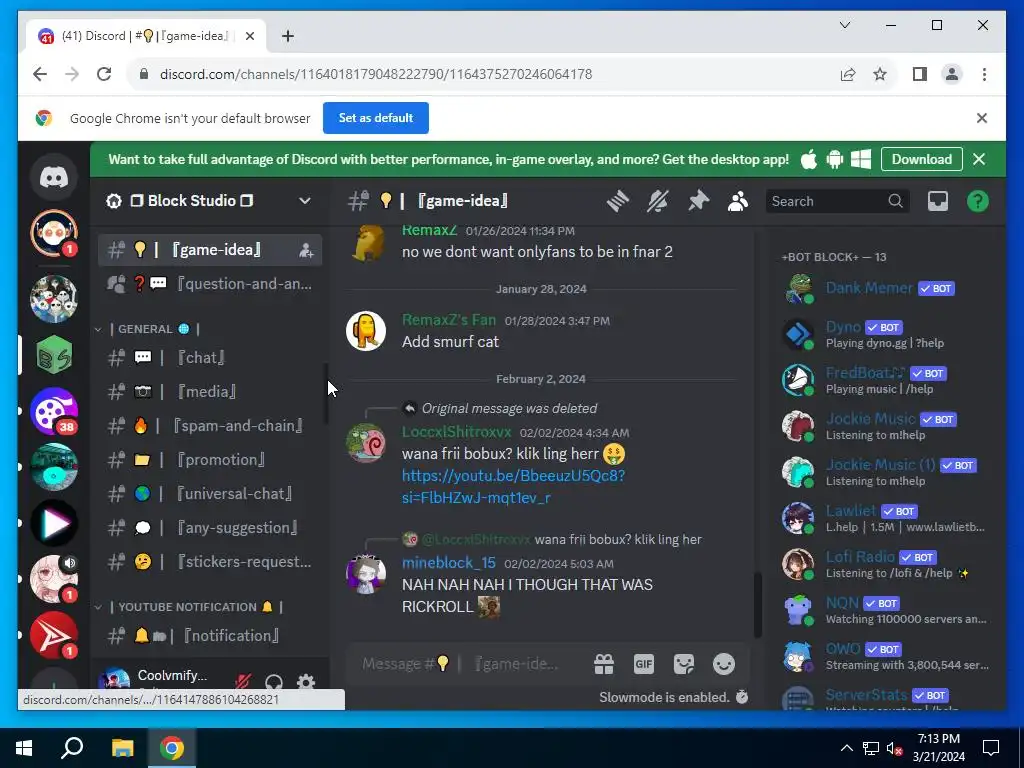Select green BS server icon

click(54, 355)
